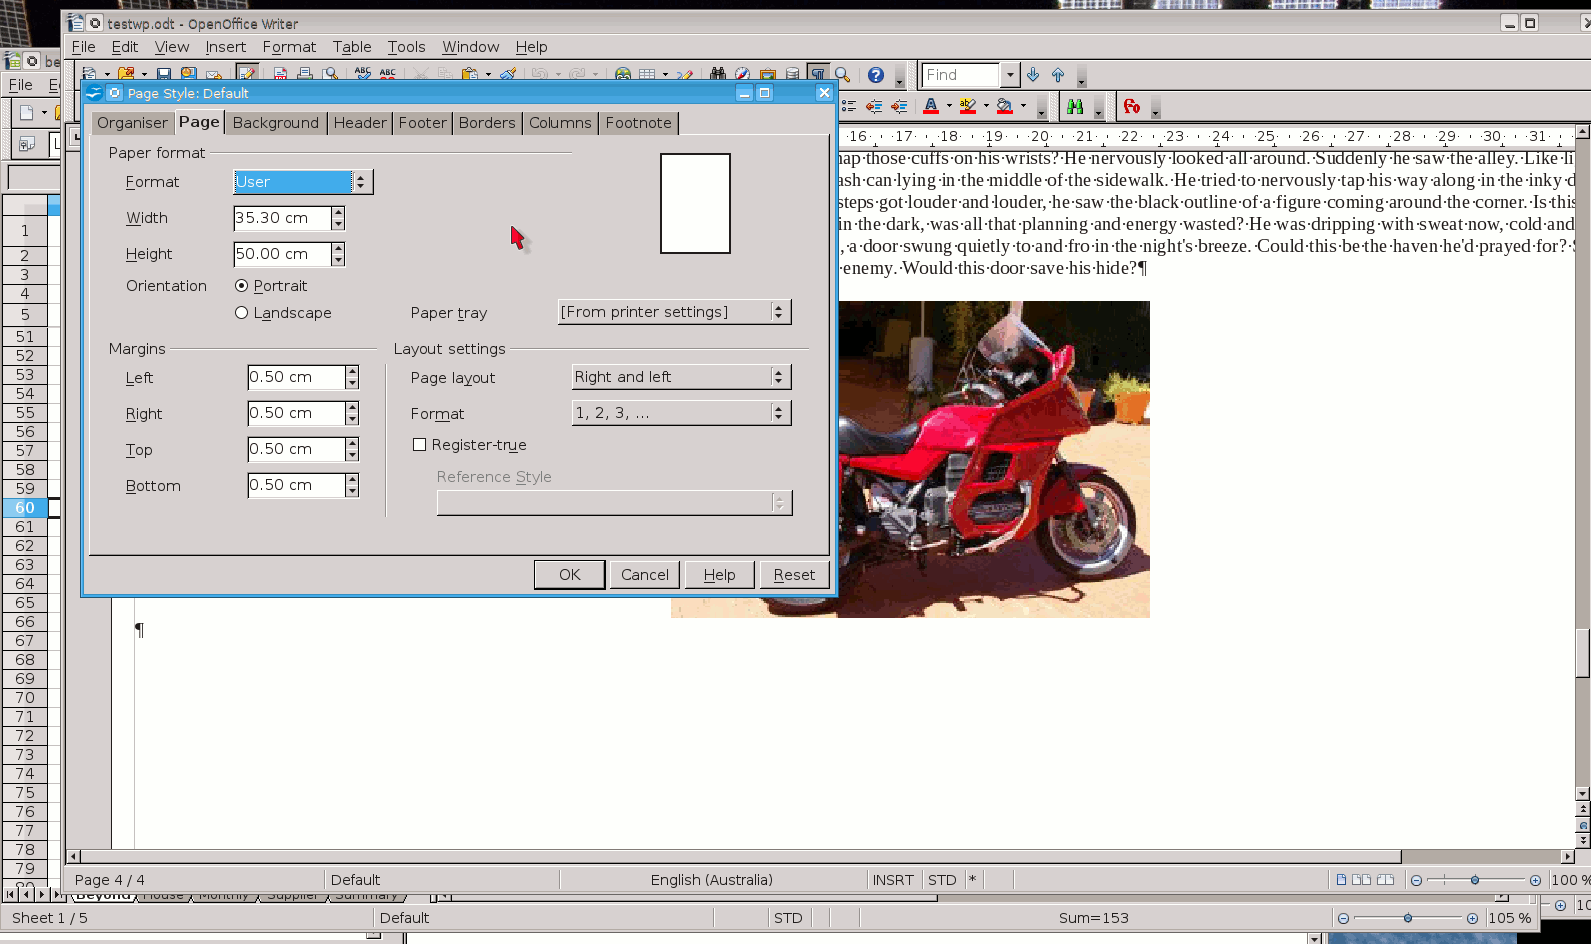The width and height of the screenshot is (1591, 944).
Task: Click the Writer zoom slider handle
Action: 1475,880
